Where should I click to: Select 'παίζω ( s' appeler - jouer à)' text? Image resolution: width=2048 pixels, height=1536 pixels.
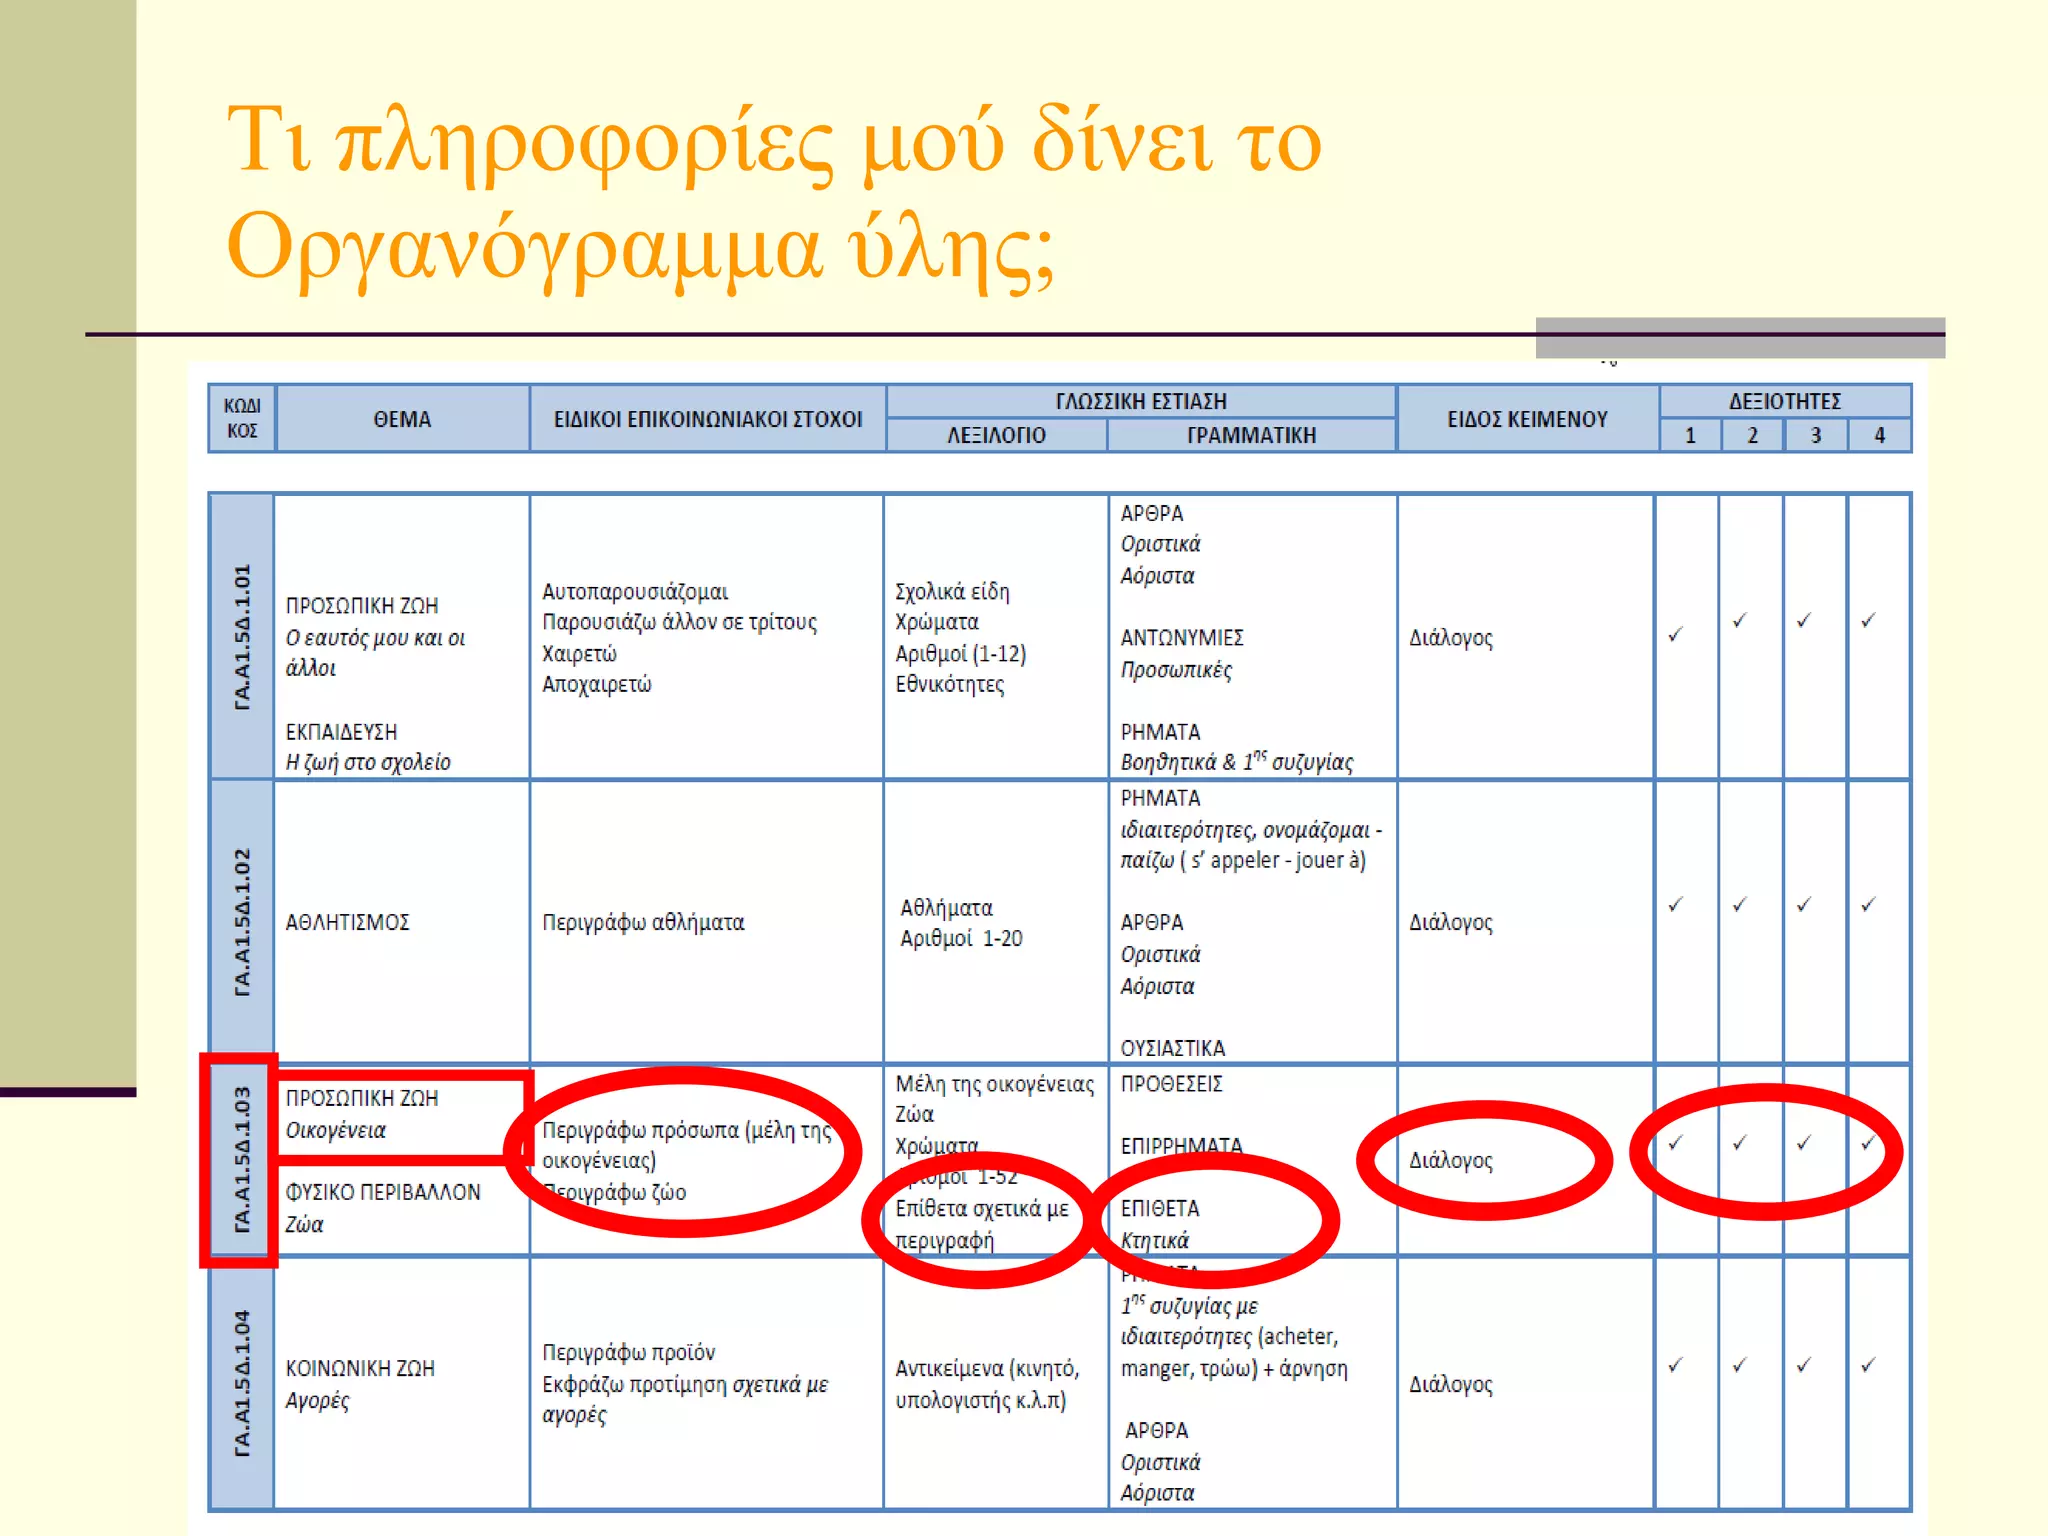(1243, 860)
